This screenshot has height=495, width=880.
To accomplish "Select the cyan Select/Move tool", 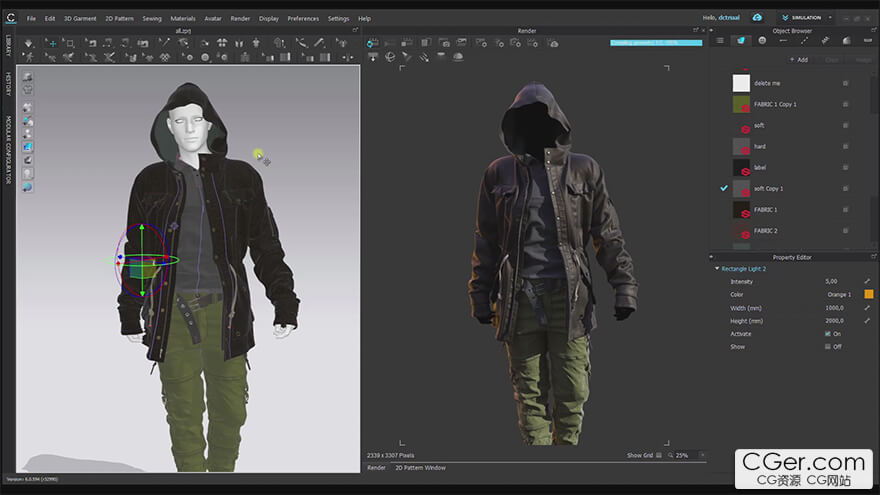I will [x=50, y=43].
